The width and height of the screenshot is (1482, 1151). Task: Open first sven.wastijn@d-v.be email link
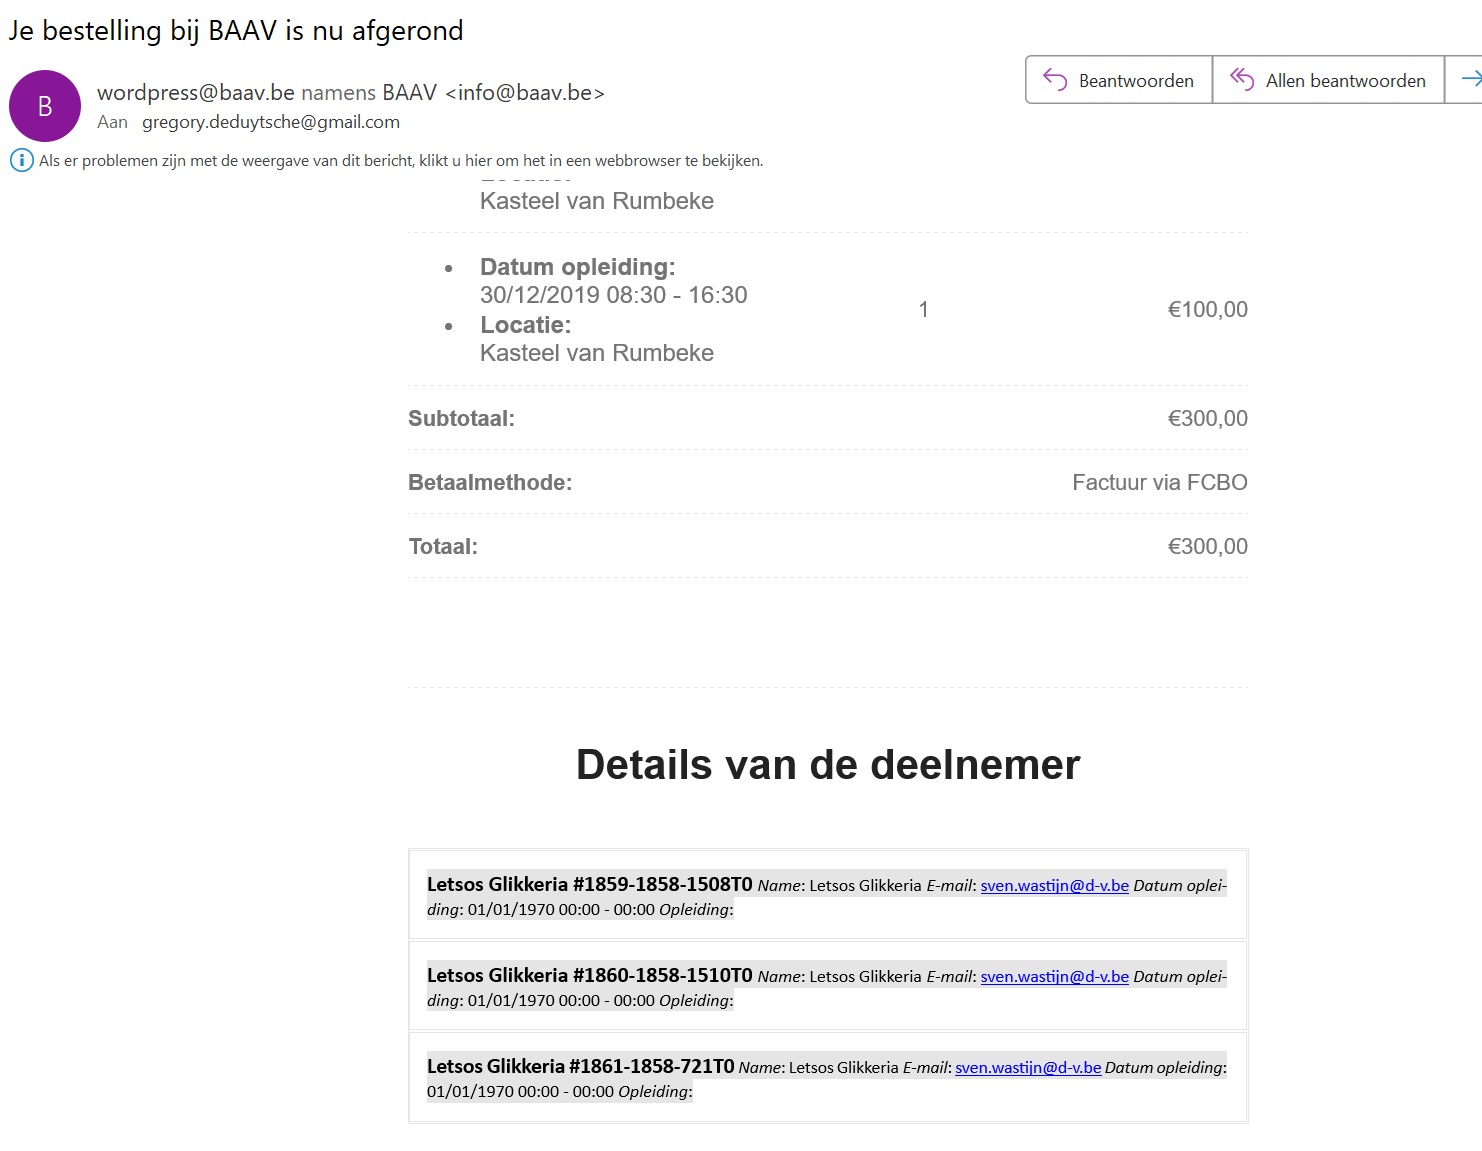(x=1054, y=885)
